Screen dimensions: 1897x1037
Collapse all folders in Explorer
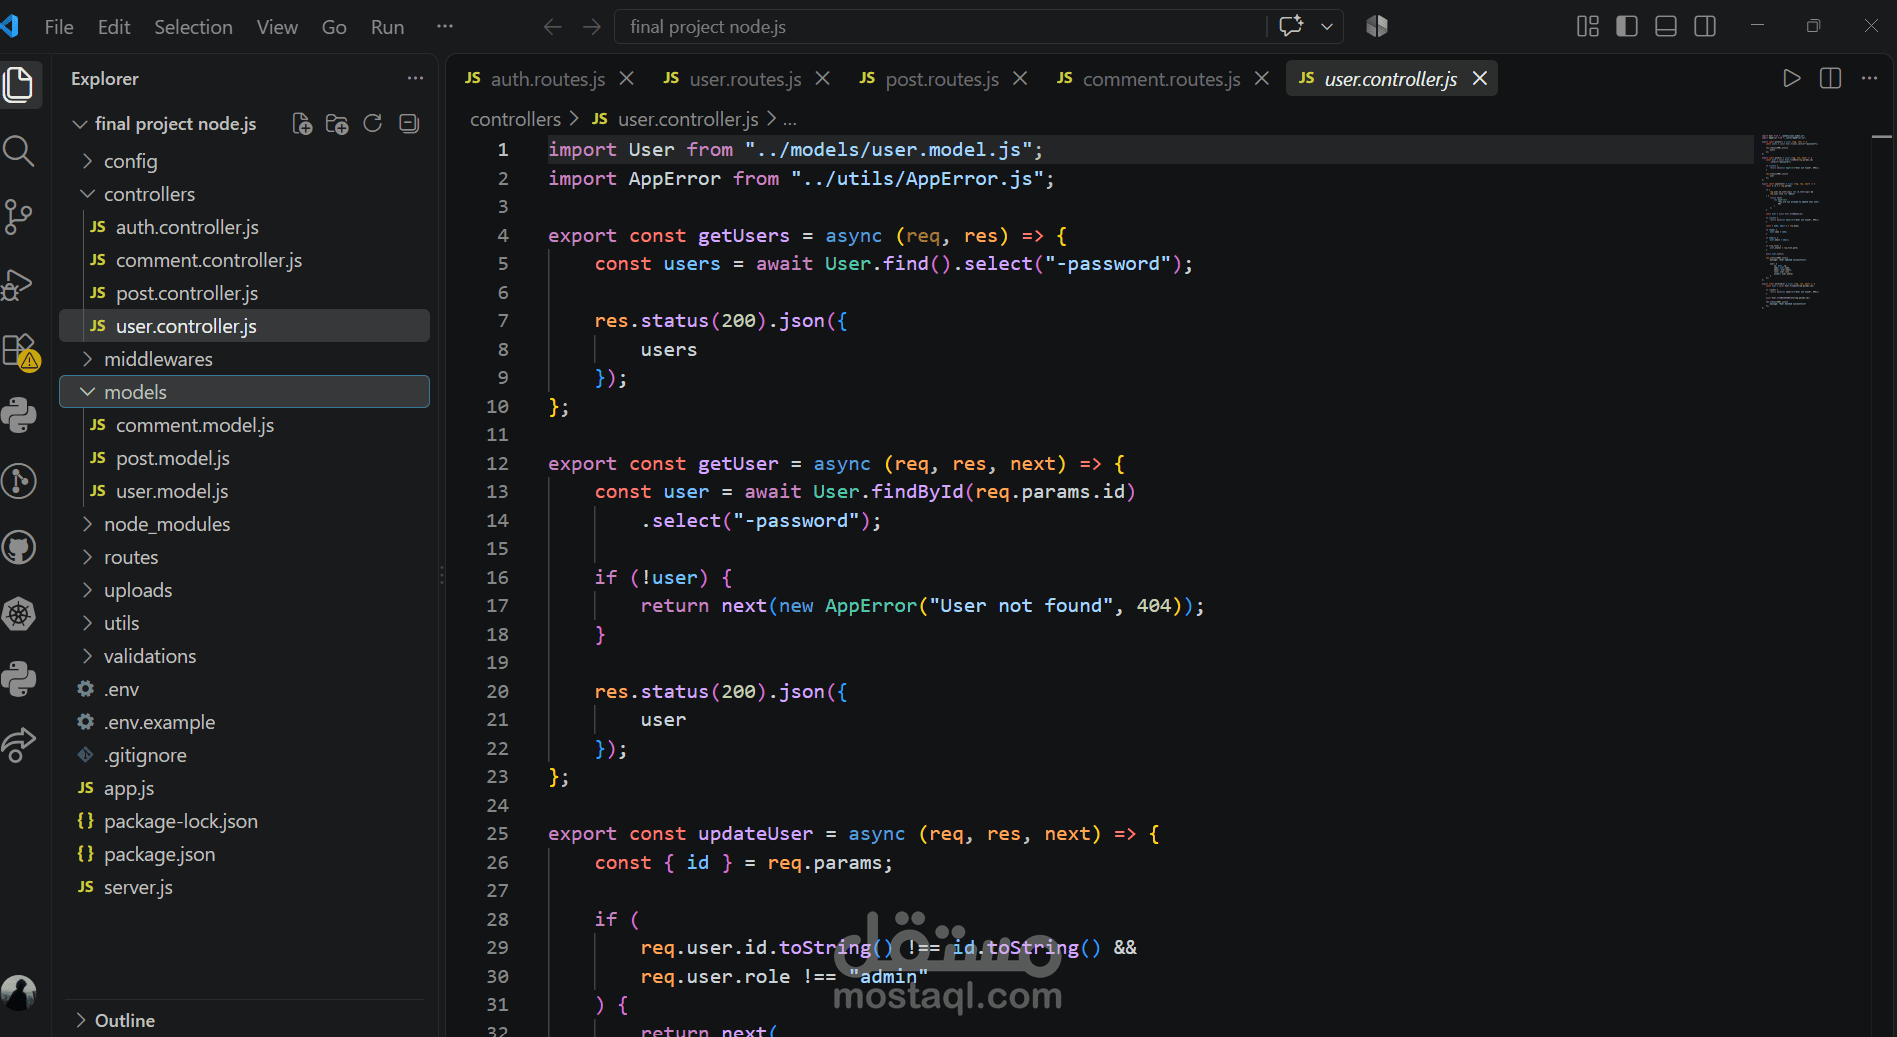[408, 124]
